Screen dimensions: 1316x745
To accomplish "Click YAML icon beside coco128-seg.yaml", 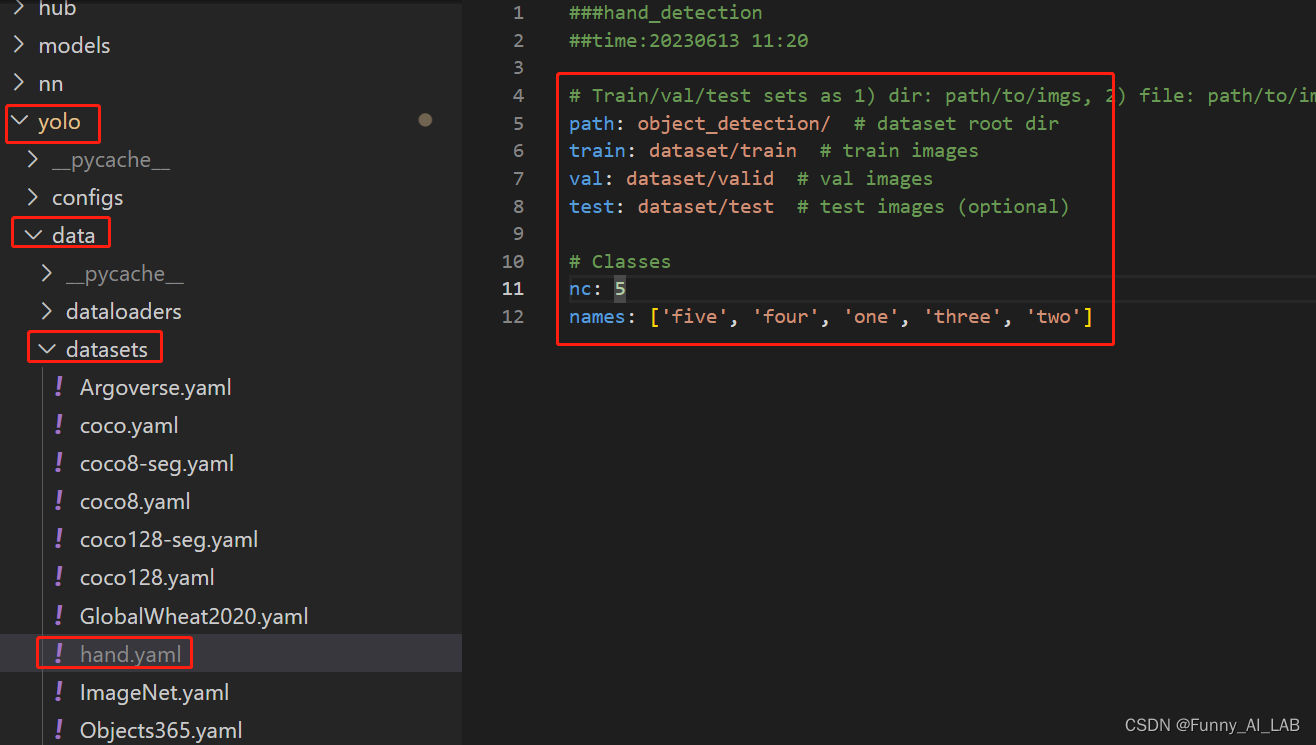I will [59, 540].
